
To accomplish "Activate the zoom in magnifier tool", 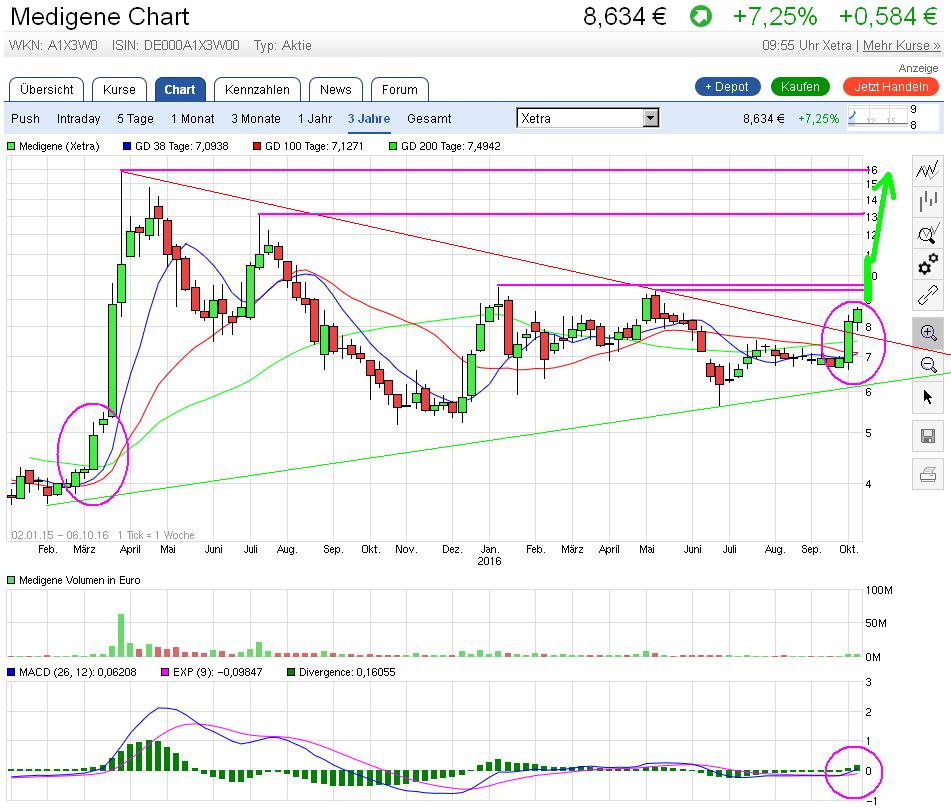I will tap(927, 332).
